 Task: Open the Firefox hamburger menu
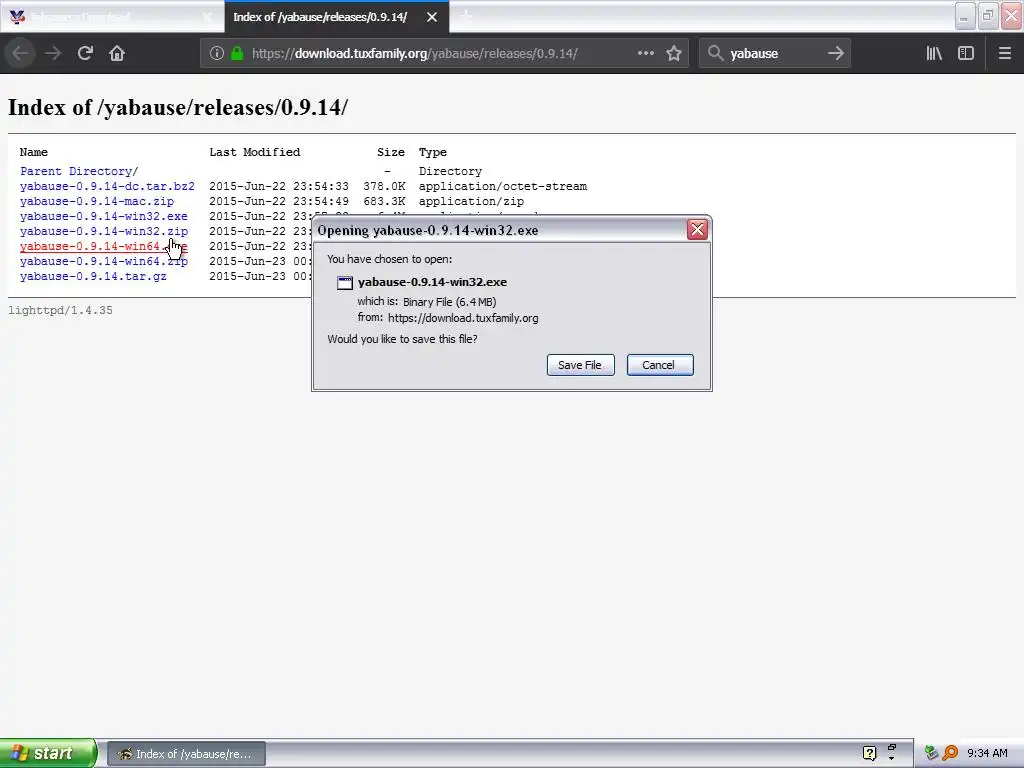[1005, 54]
